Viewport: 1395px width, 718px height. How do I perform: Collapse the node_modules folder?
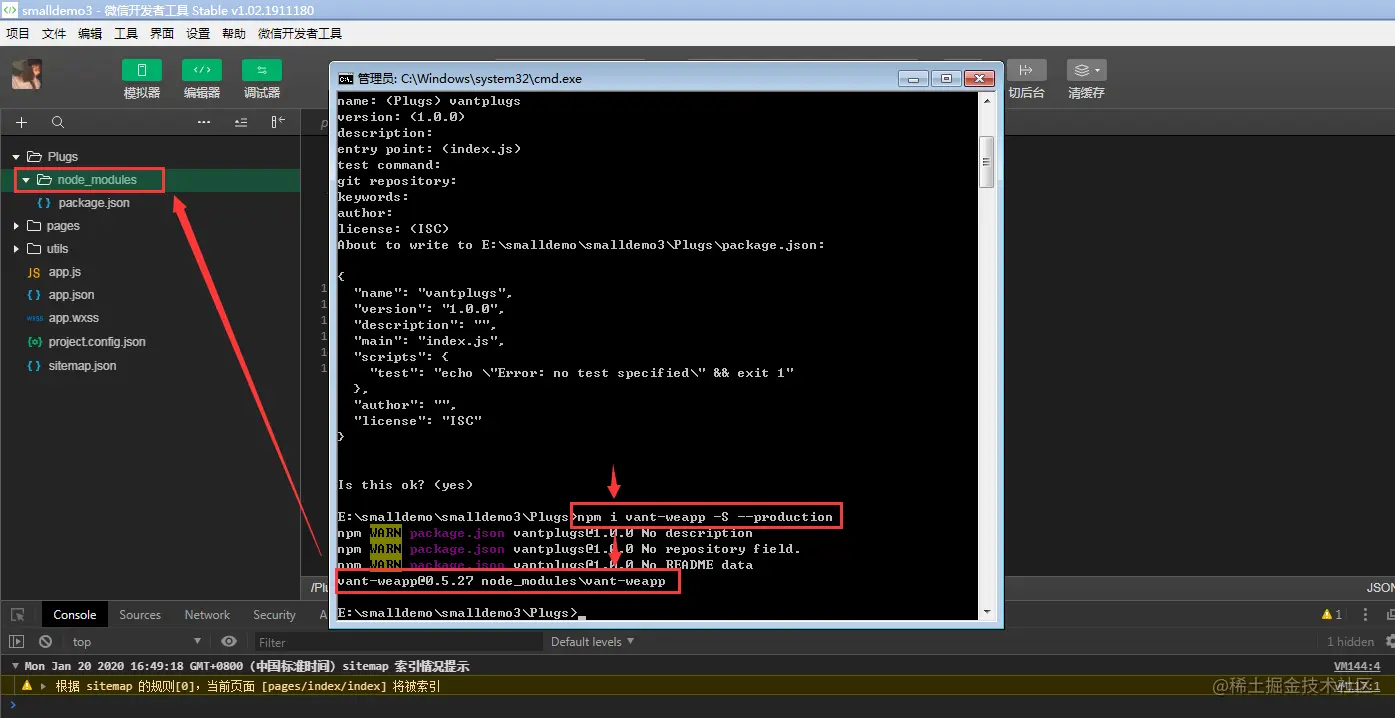pyautogui.click(x=26, y=180)
